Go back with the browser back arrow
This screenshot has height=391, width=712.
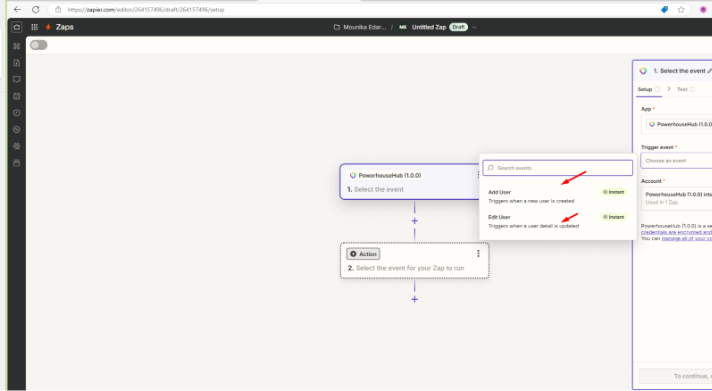coord(17,10)
